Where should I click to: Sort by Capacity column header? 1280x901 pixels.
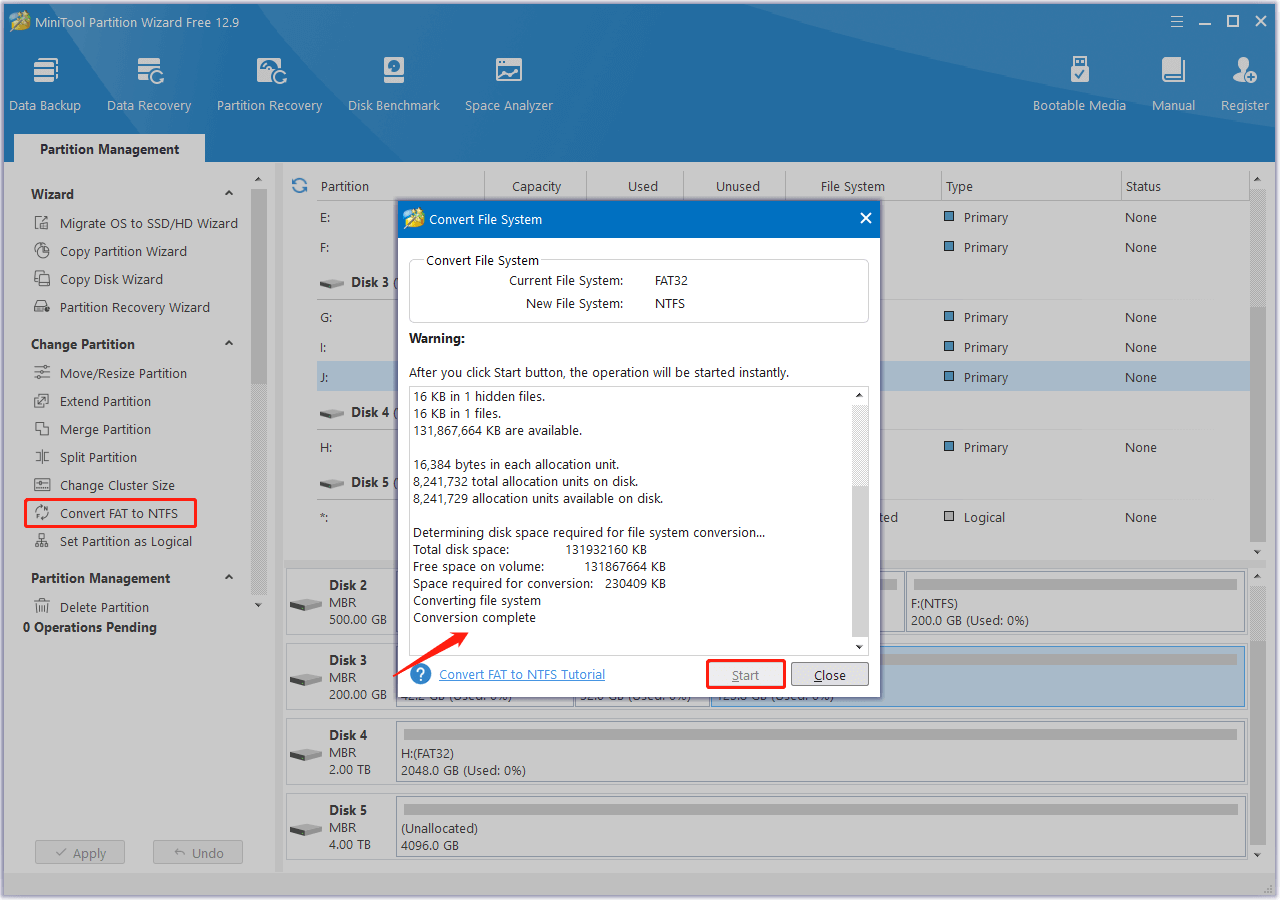pos(536,186)
